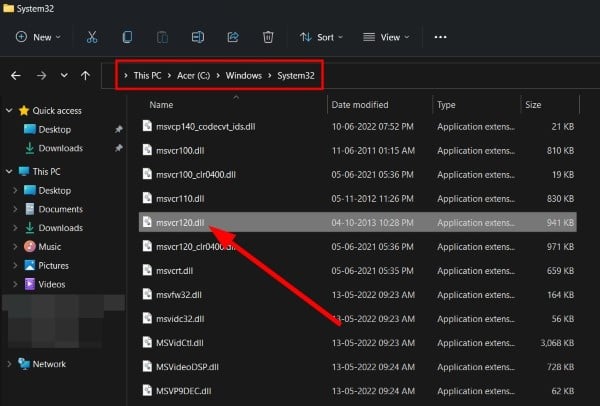Sort by Size column header
Image resolution: width=600 pixels, height=406 pixels.
(533, 105)
